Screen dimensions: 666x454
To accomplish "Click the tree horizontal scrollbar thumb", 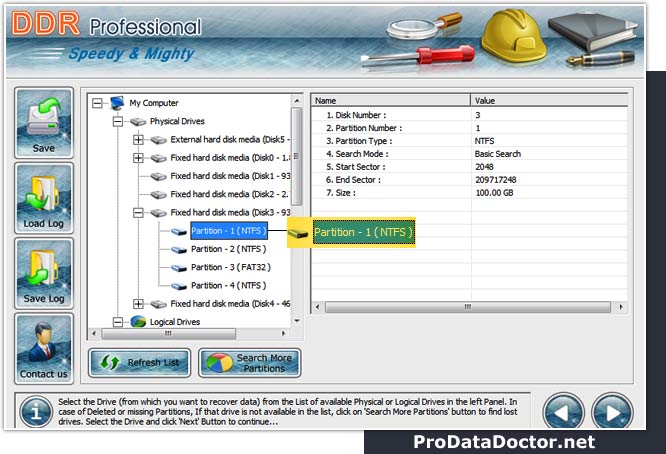I will pos(169,334).
